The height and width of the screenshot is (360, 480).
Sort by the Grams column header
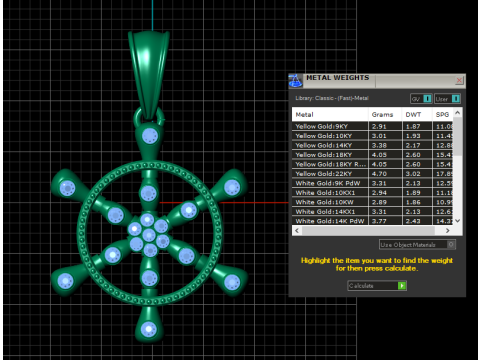[x=385, y=114]
